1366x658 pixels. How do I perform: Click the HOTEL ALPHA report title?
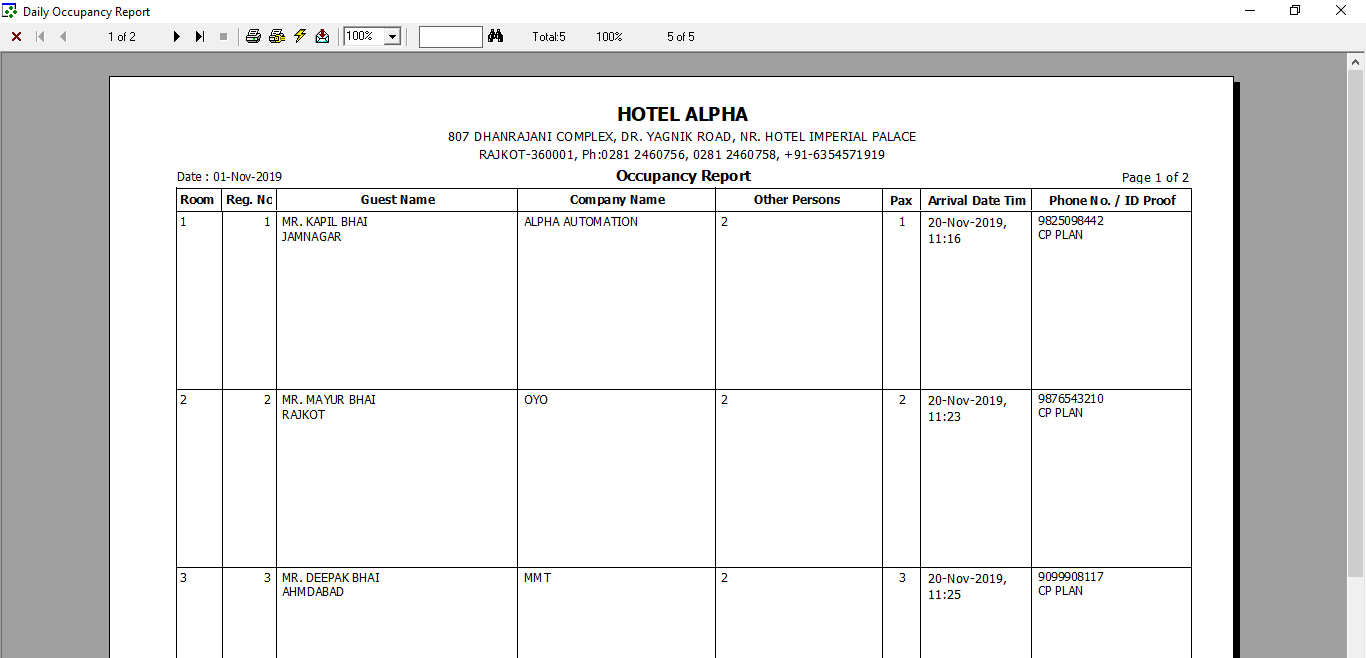(682, 115)
